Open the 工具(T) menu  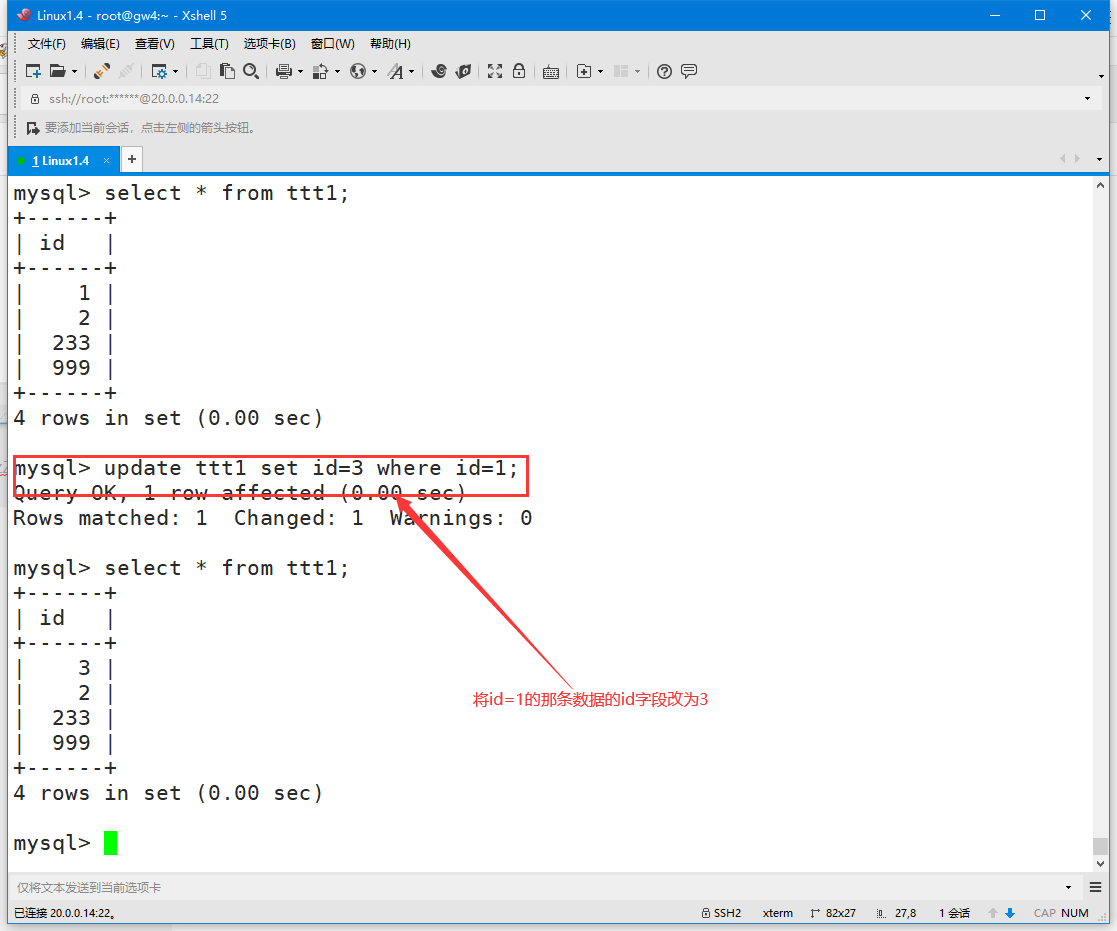[209, 43]
